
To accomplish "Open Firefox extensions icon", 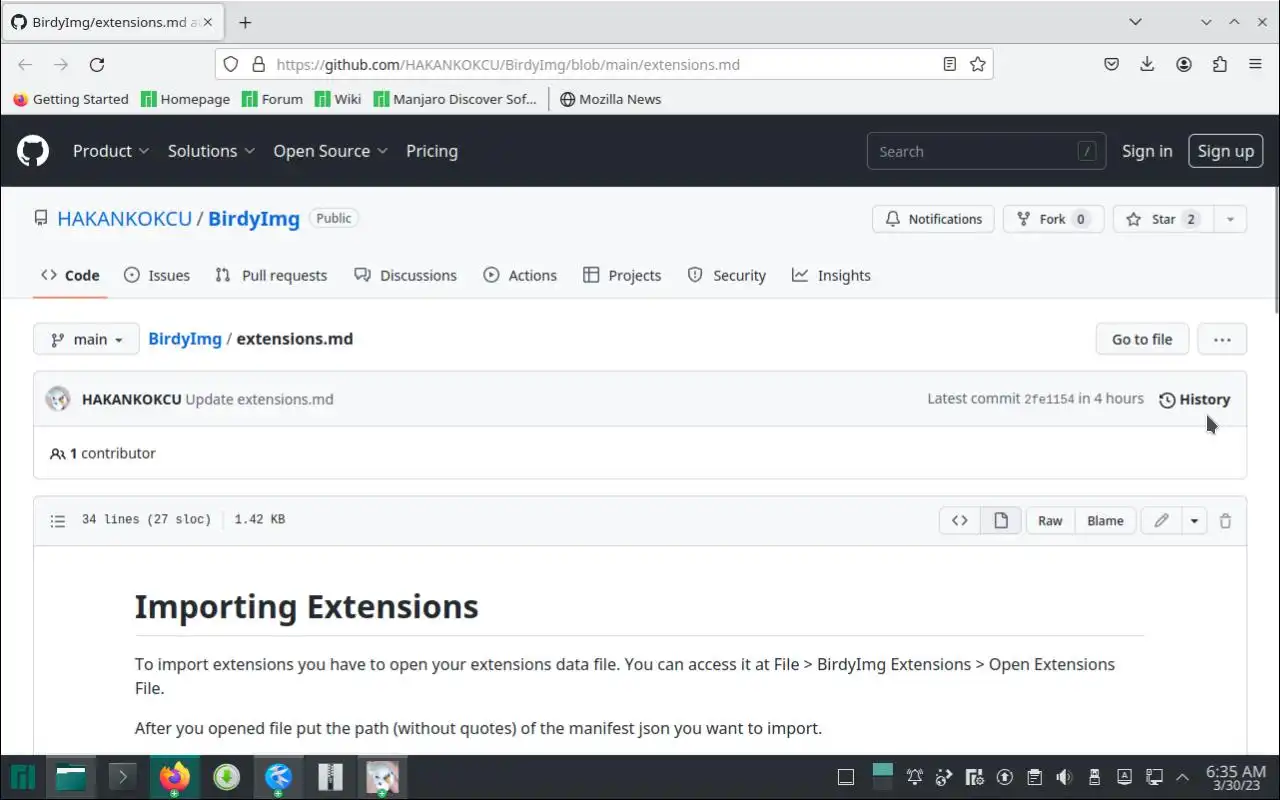I will pos(1220,64).
